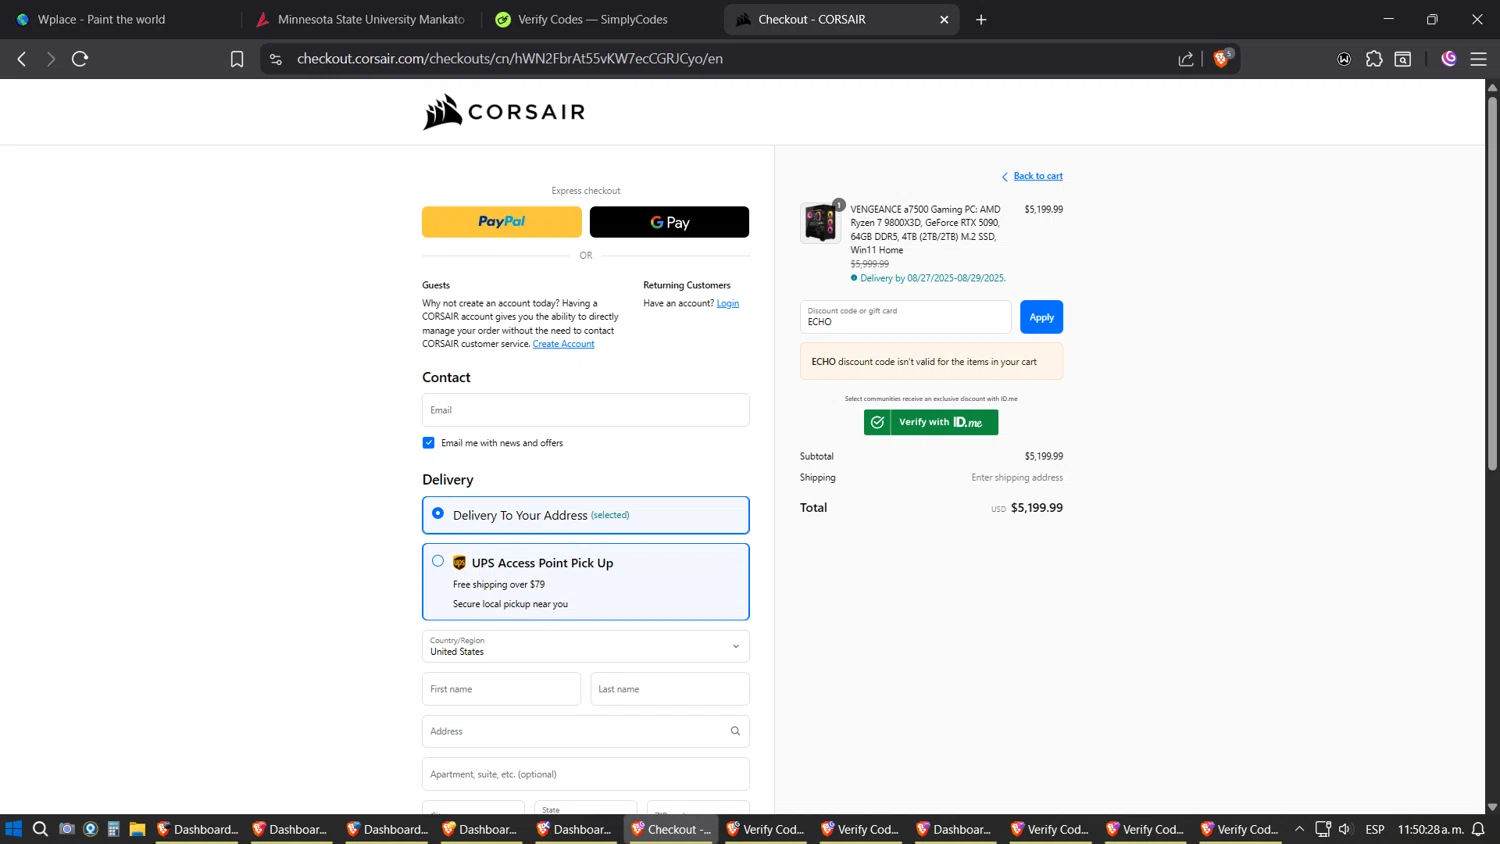Click the VENGEANCE a7500 product thumbnail
Viewport: 1500px width, 844px height.
pyautogui.click(x=820, y=223)
